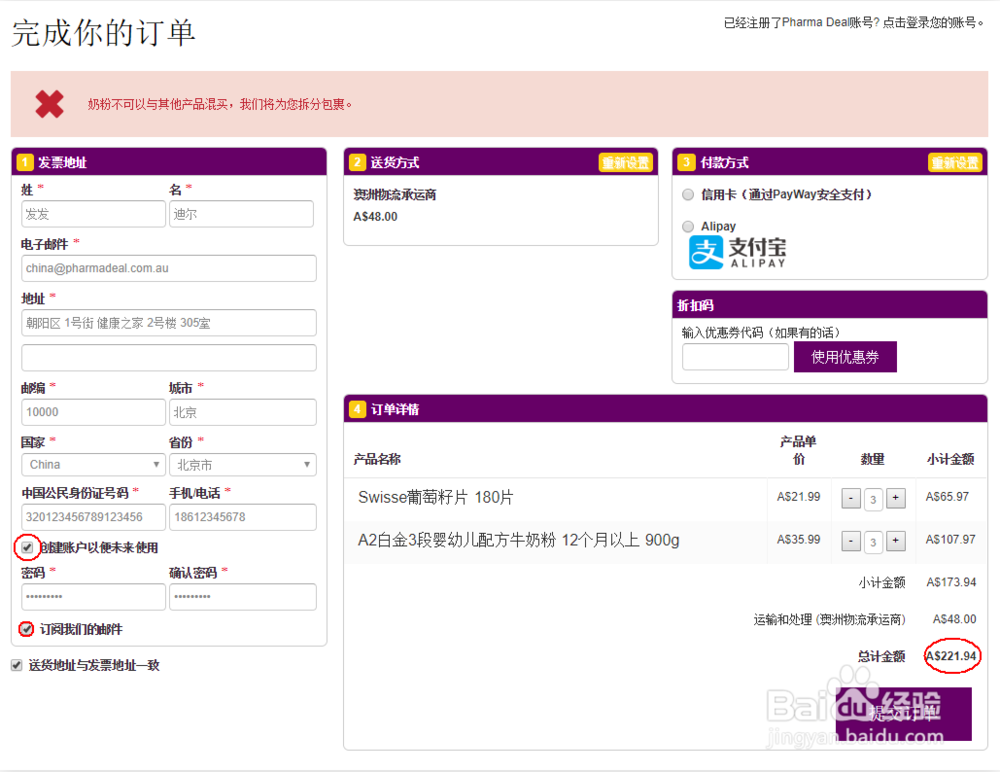
Task: Click the coupon code input field
Action: pyautogui.click(x=735, y=357)
